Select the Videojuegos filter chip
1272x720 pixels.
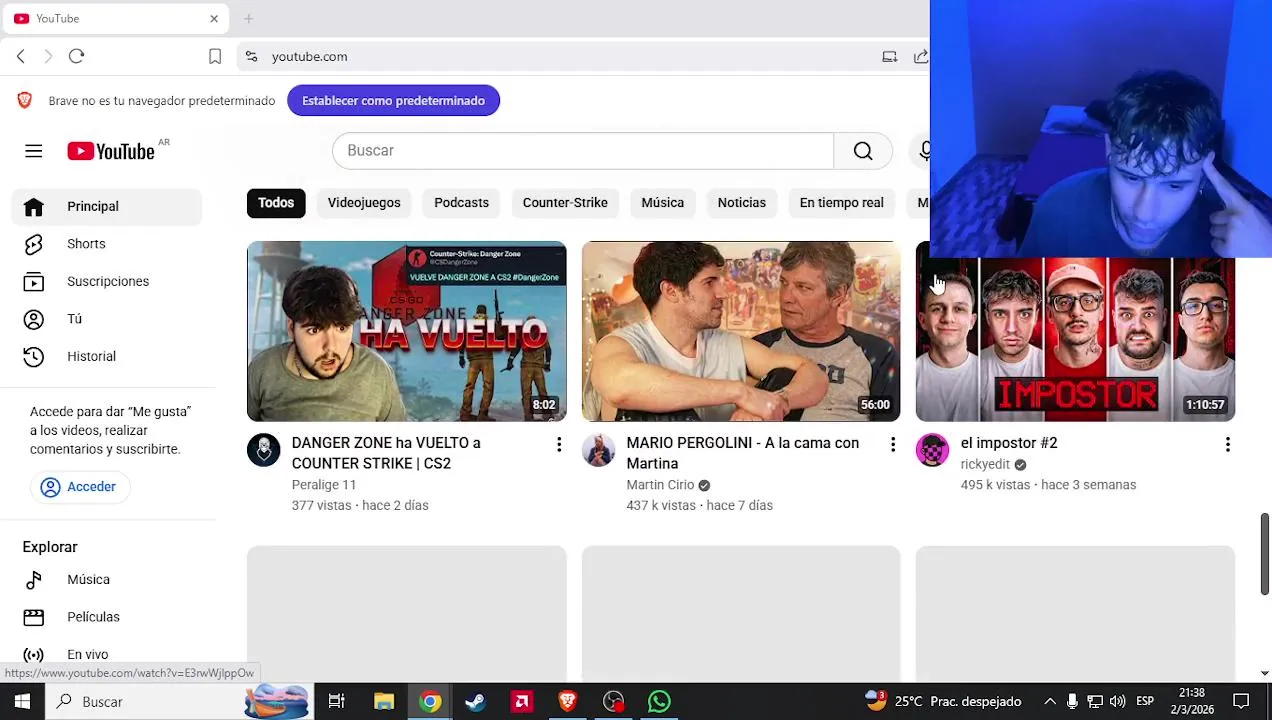364,203
